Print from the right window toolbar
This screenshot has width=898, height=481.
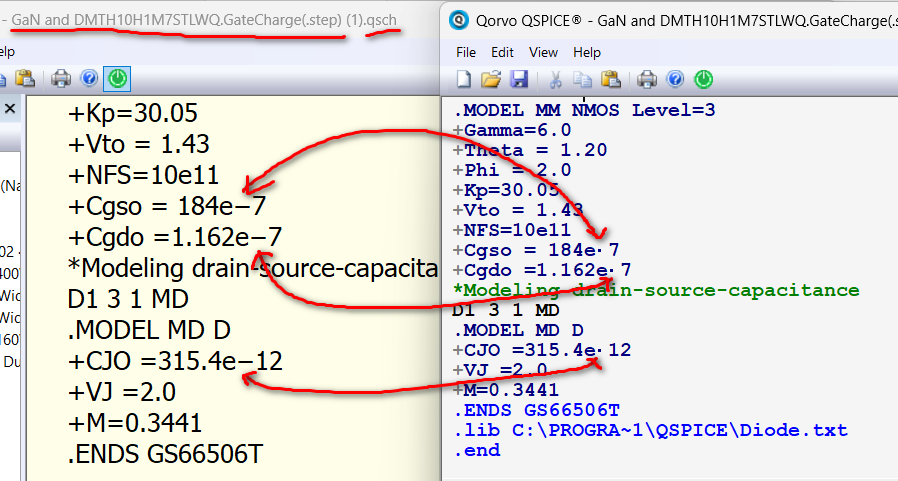648,79
